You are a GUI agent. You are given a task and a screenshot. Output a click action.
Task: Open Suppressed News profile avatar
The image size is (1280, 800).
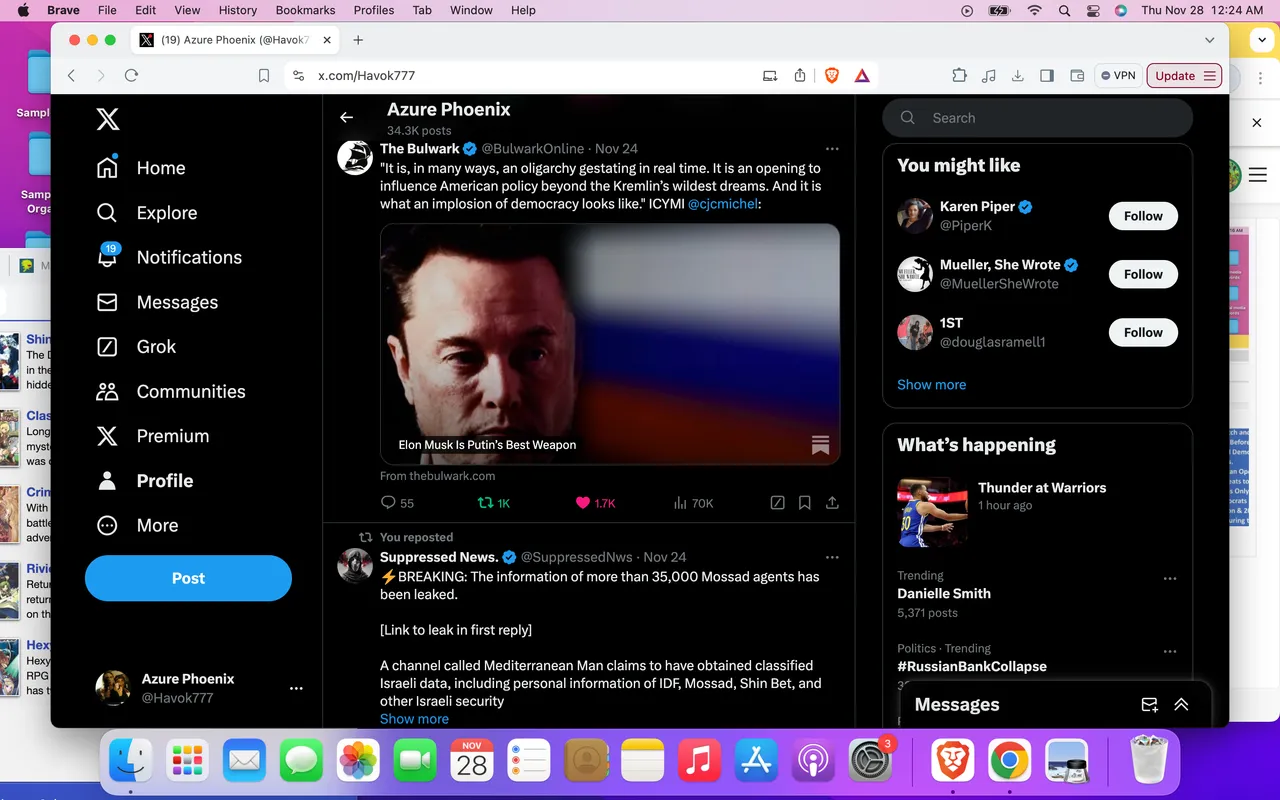click(x=355, y=566)
